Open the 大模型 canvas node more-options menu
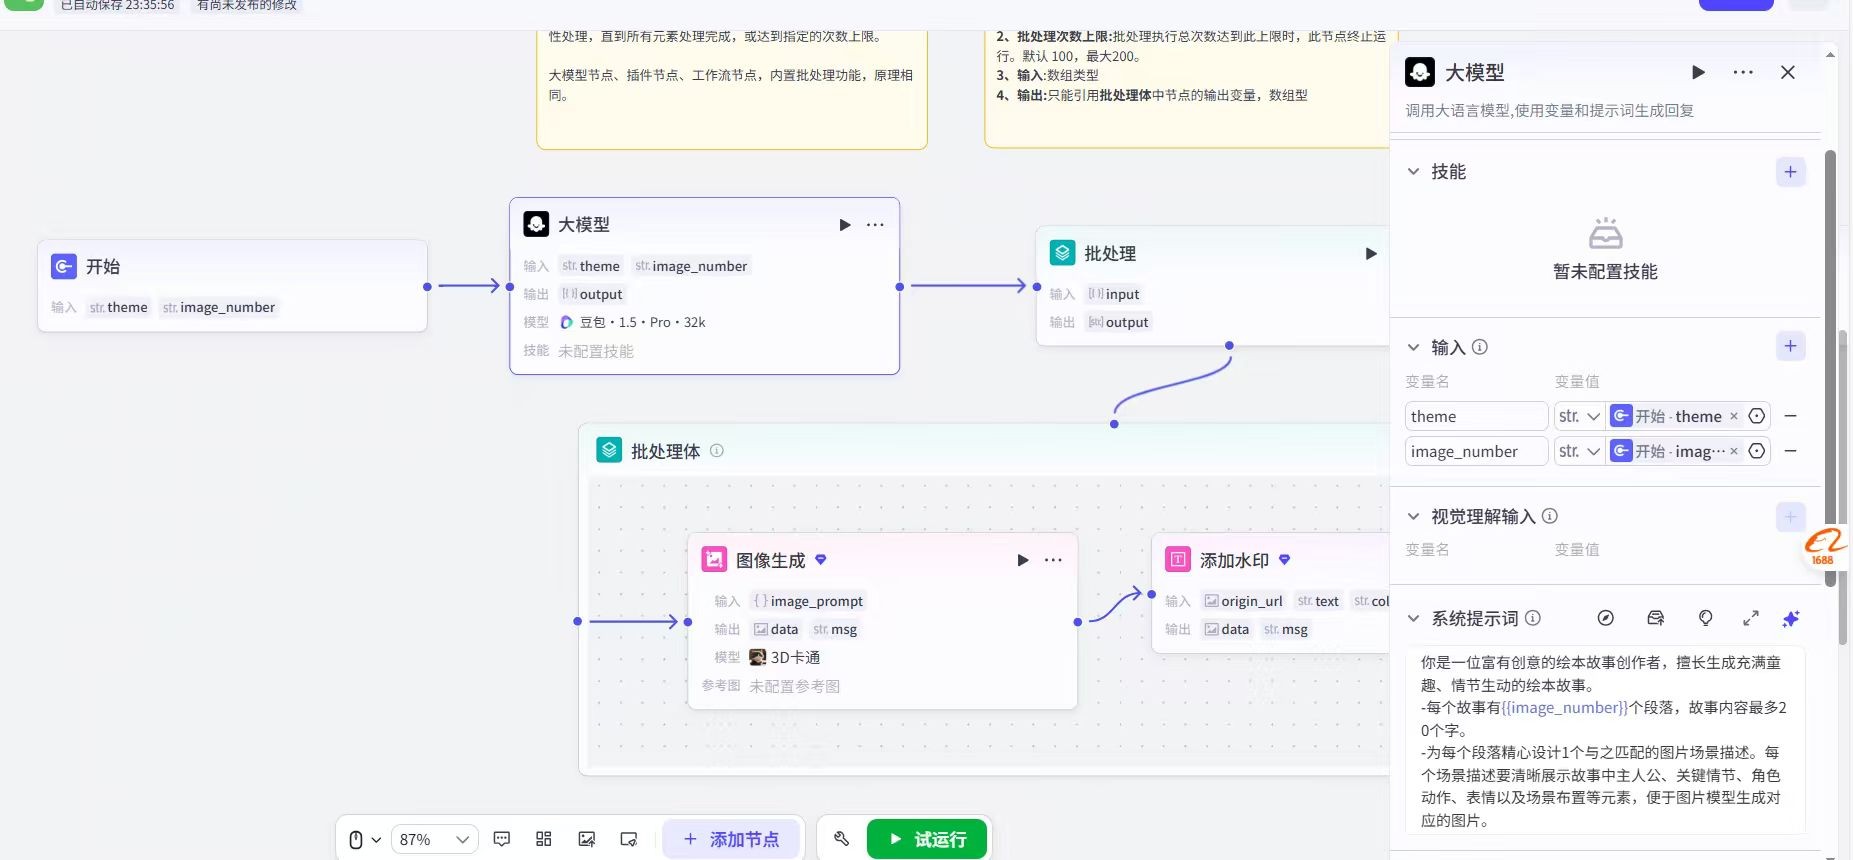This screenshot has height=860, width=1853. (x=875, y=225)
